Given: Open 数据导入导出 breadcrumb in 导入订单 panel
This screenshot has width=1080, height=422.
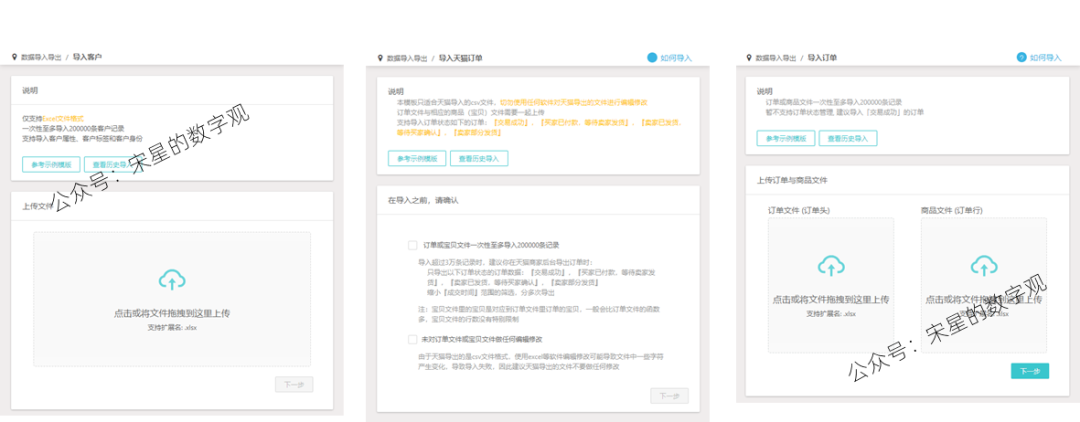Looking at the screenshot, I should tap(775, 58).
